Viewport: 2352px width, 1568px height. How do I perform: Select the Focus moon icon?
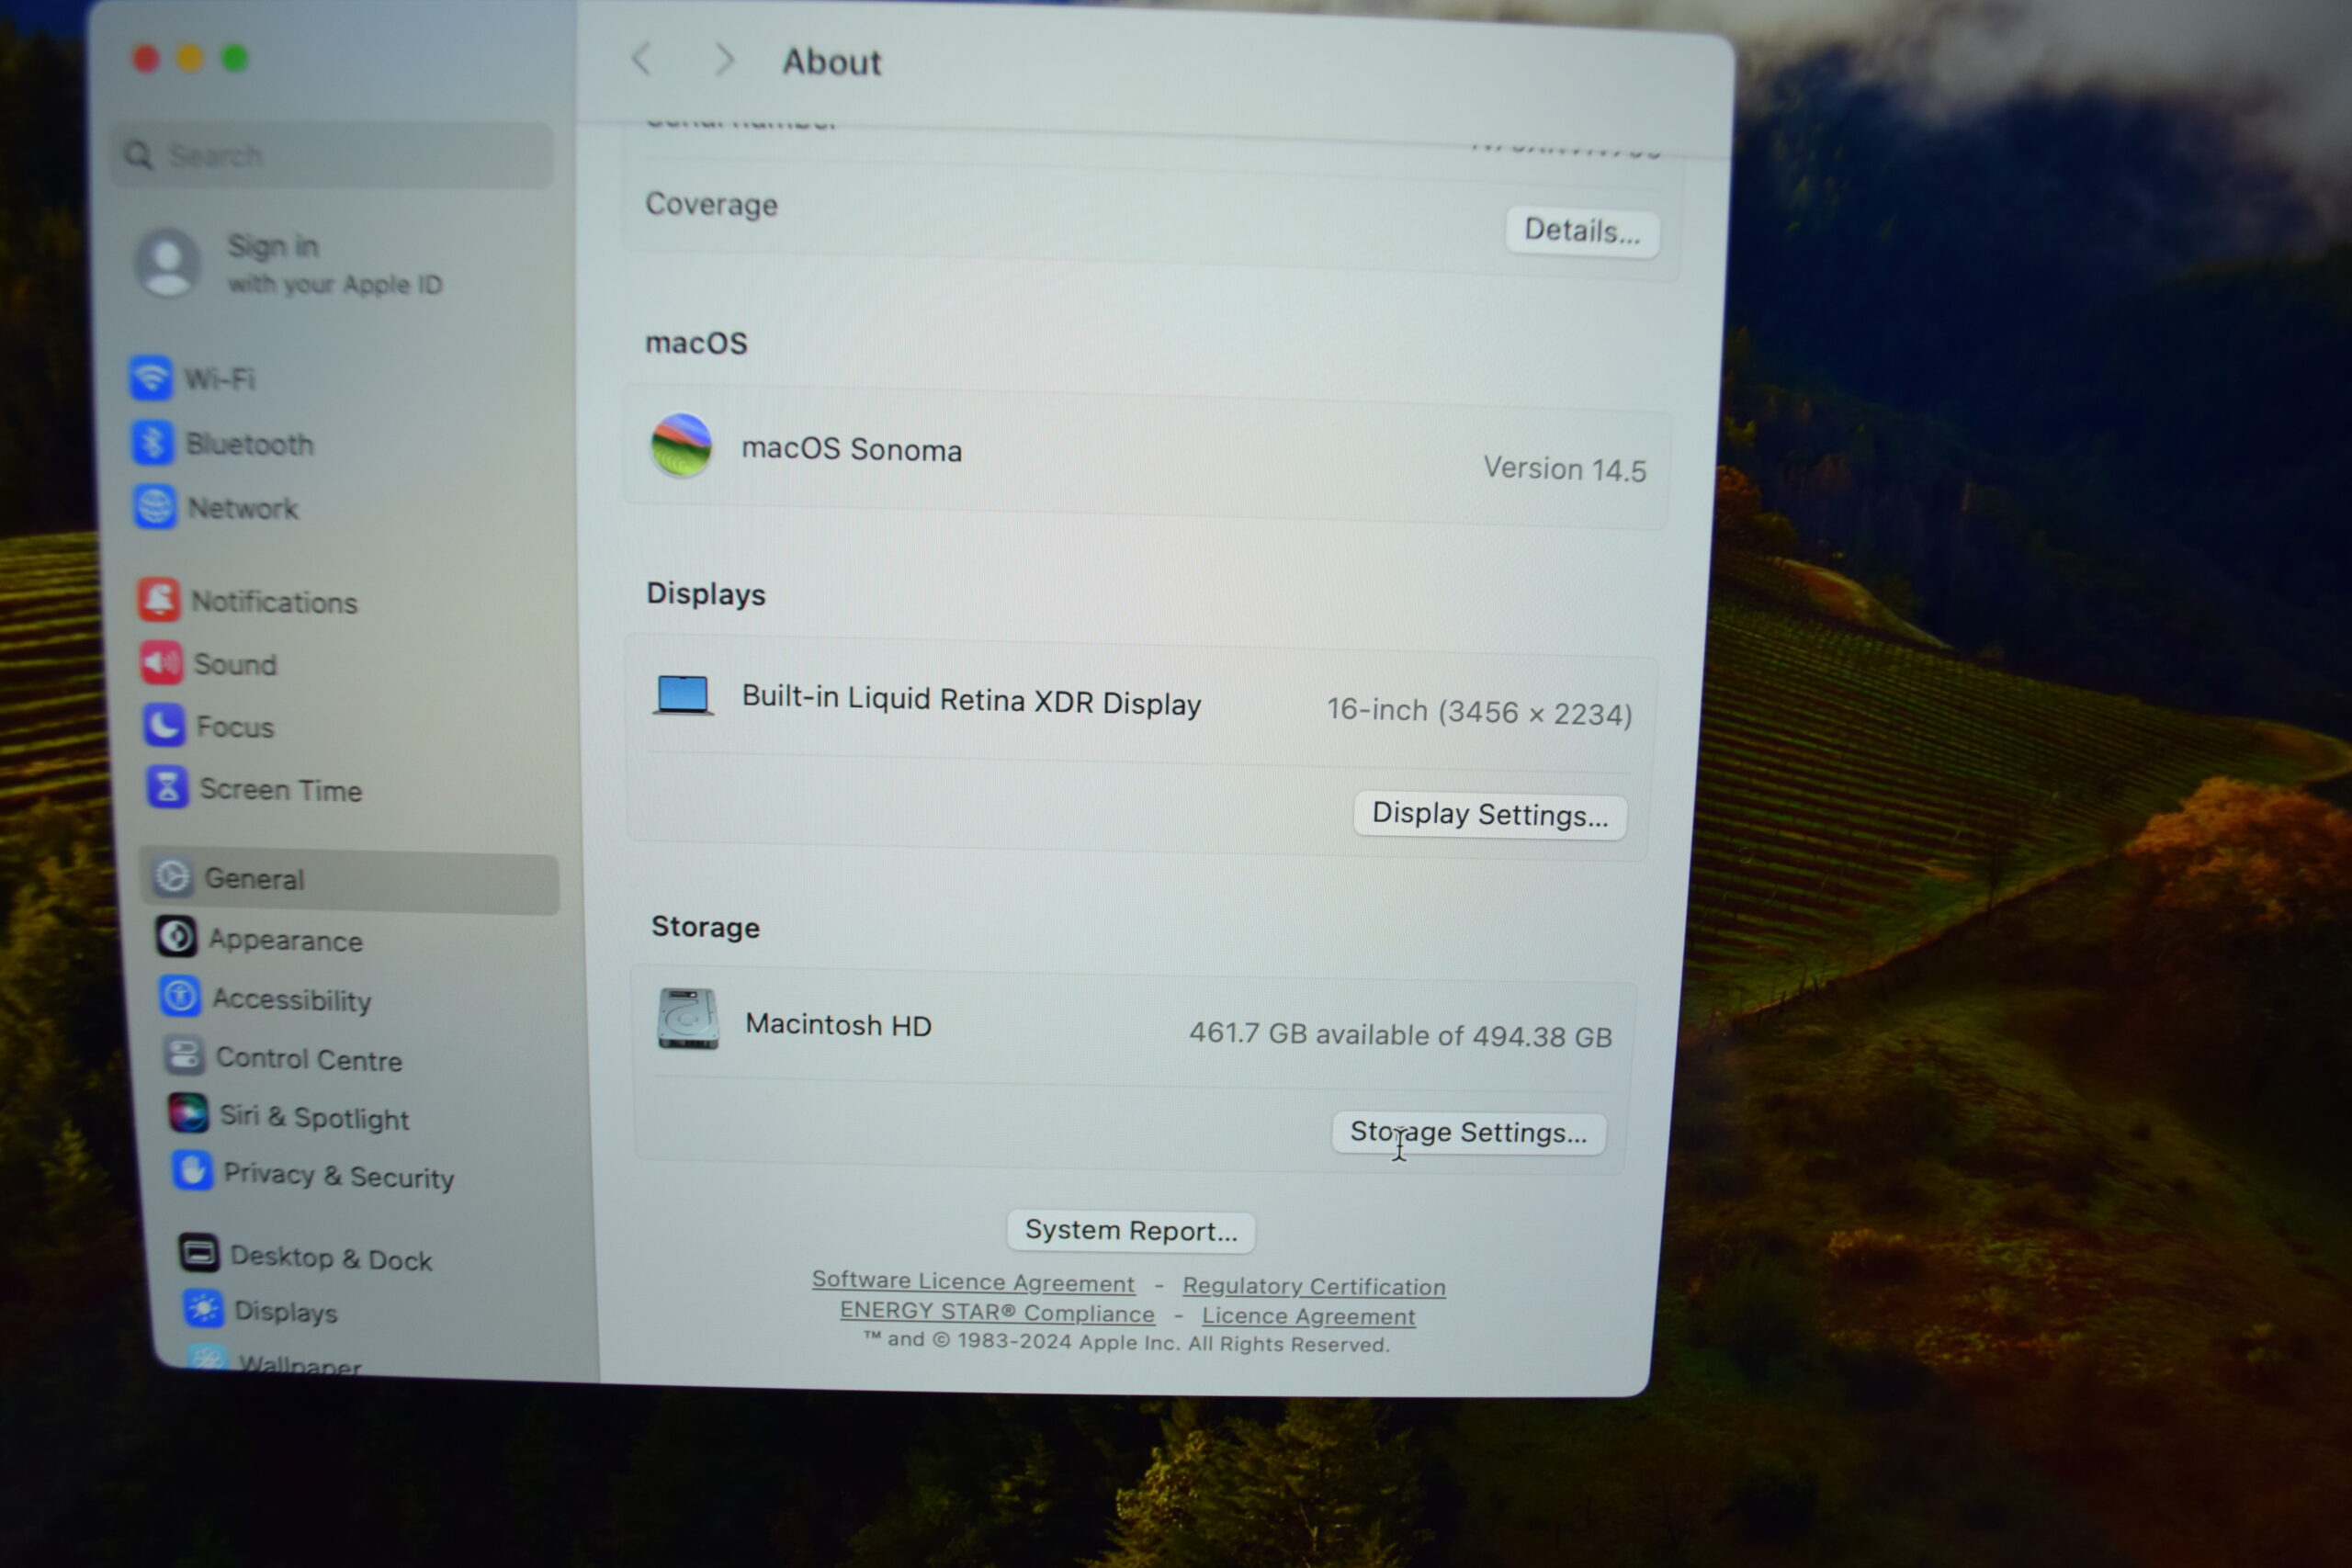pyautogui.click(x=165, y=726)
